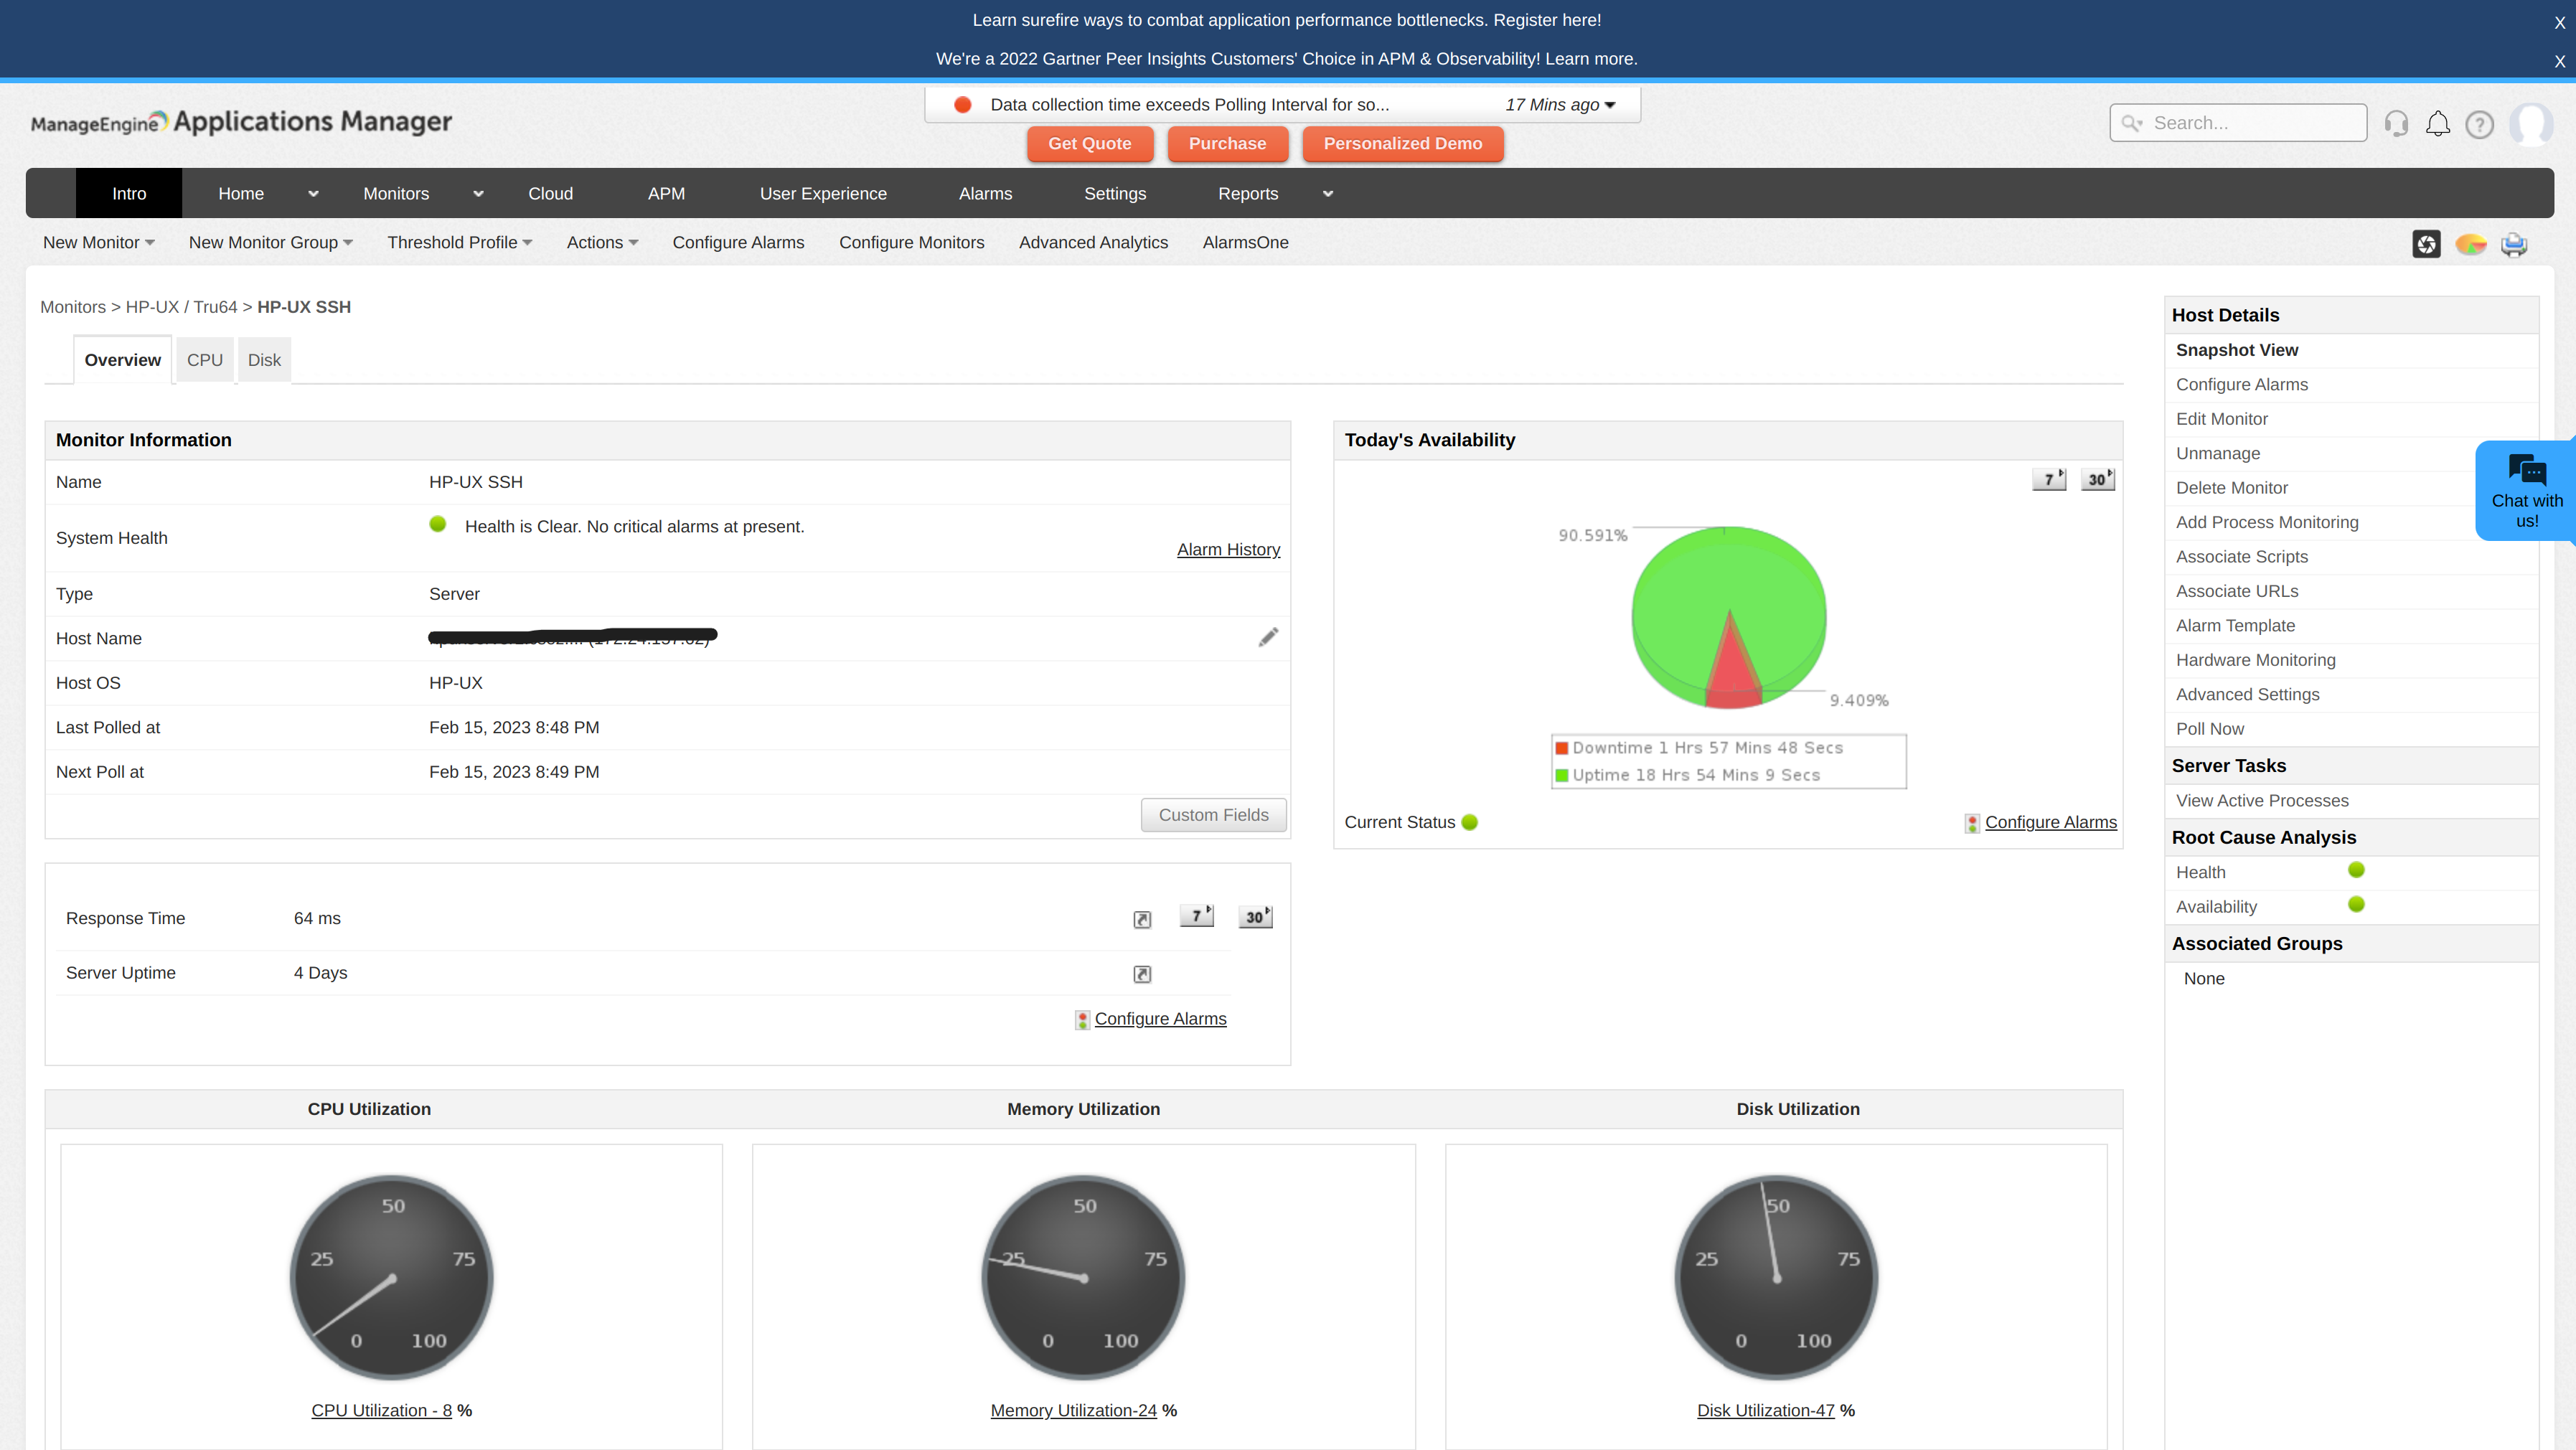The image size is (2576, 1450).
Task: Click the headset support icon
Action: click(2396, 124)
